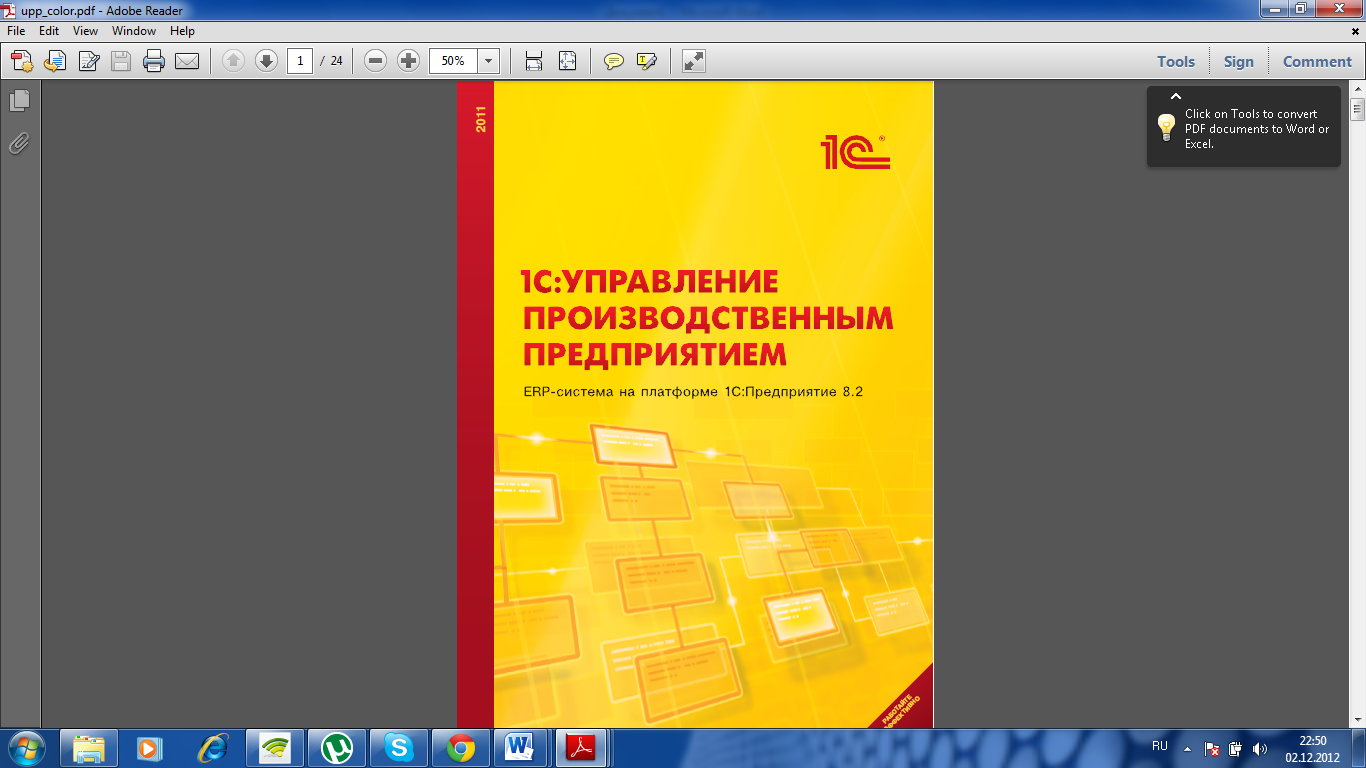
Task: Click the Adobe Reader taskbar button
Action: (582, 747)
